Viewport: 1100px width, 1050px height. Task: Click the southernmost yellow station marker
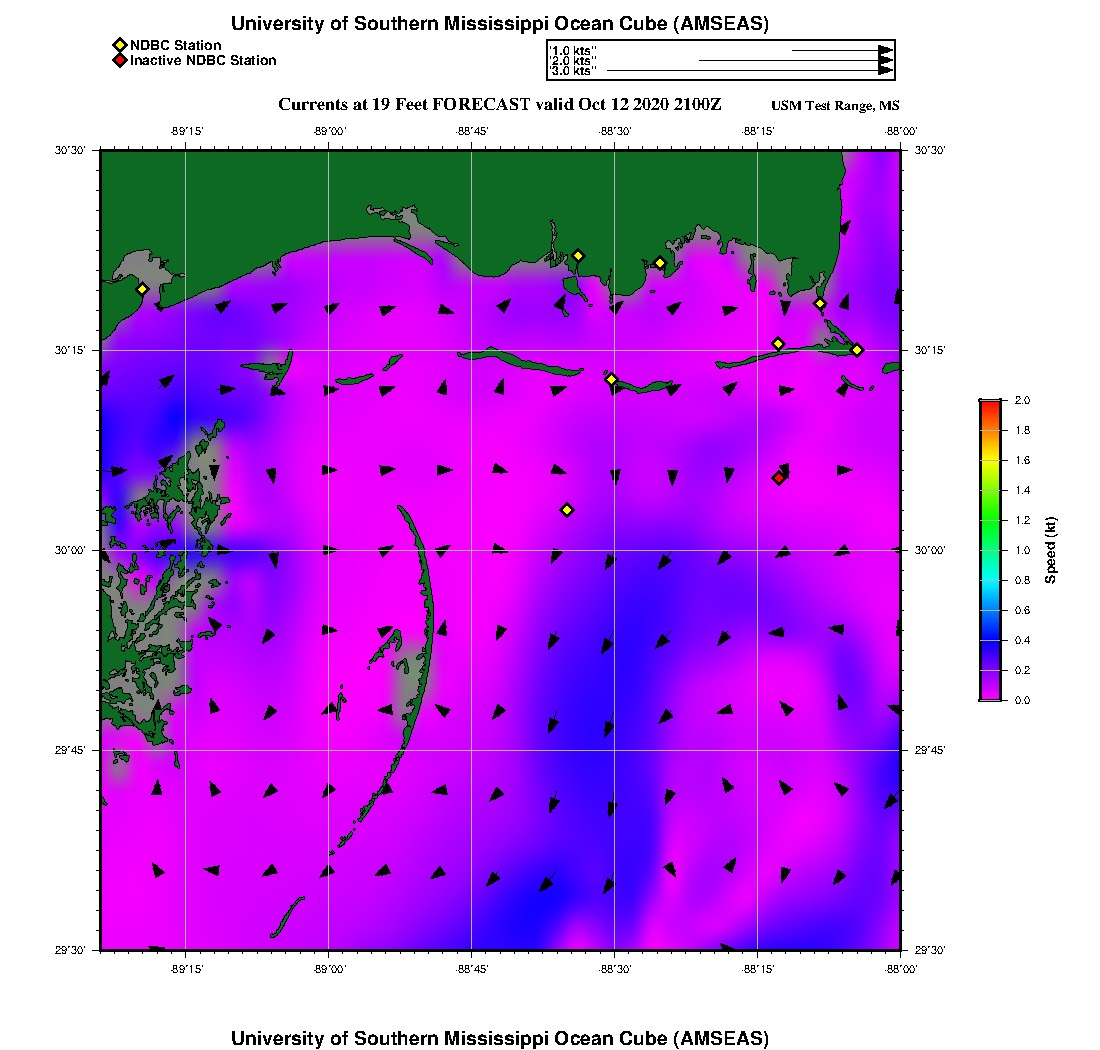pos(567,510)
